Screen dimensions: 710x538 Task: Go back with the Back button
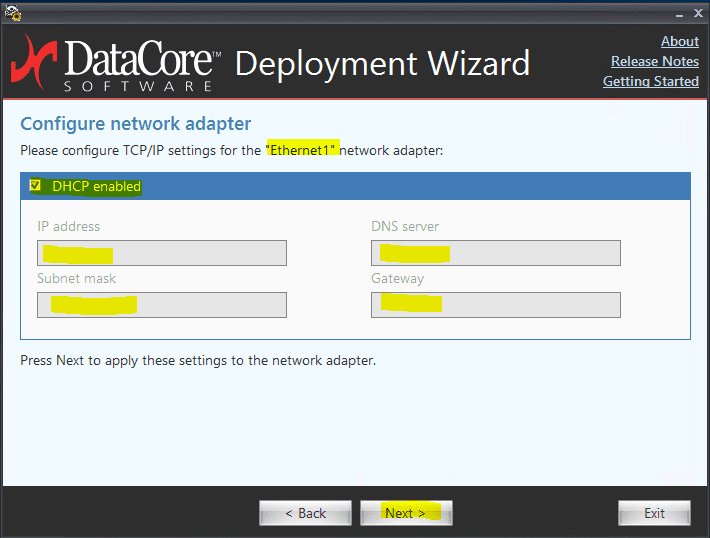click(305, 513)
